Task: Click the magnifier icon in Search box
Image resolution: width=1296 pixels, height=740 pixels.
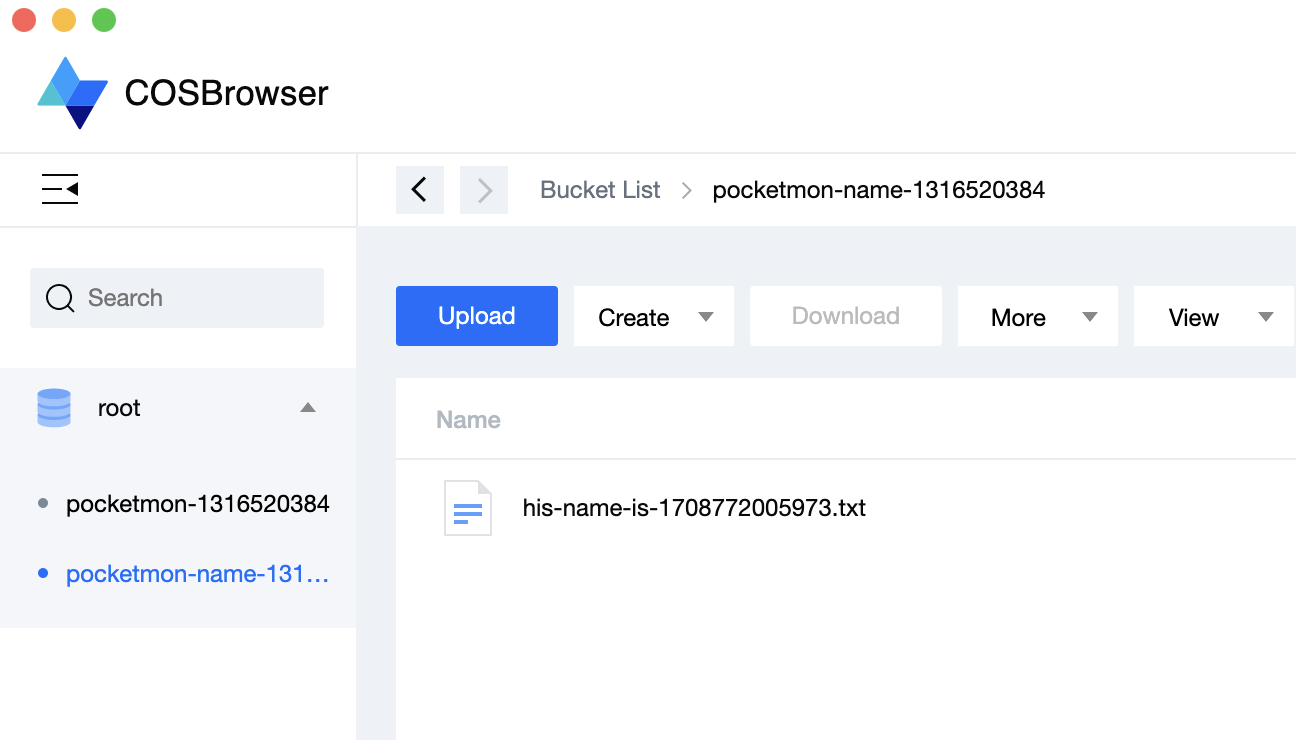Action: 60,298
